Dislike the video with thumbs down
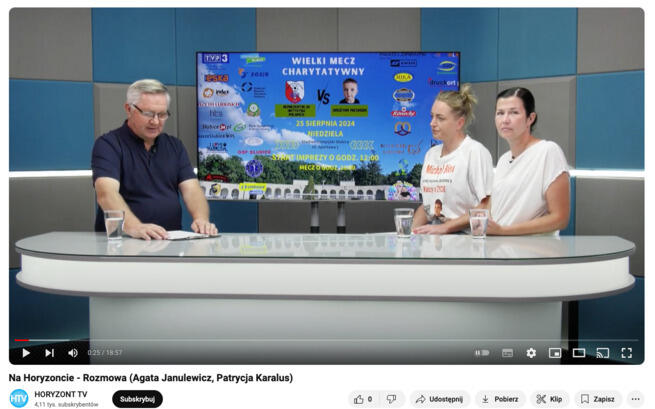Image resolution: width=655 pixels, height=409 pixels. [392, 399]
